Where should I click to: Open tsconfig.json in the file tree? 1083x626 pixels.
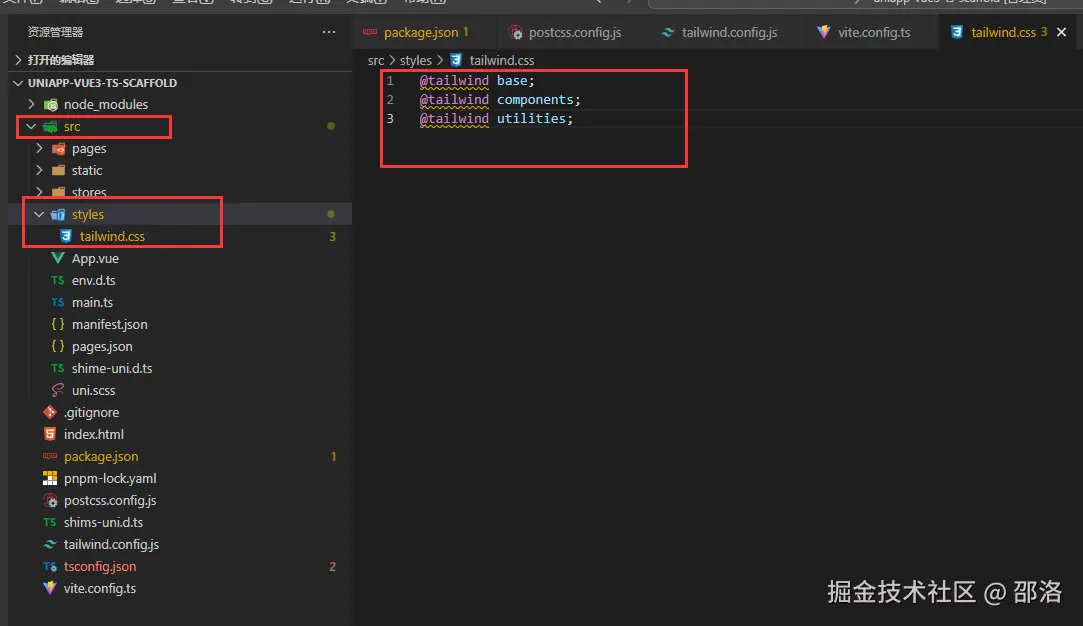click(100, 567)
